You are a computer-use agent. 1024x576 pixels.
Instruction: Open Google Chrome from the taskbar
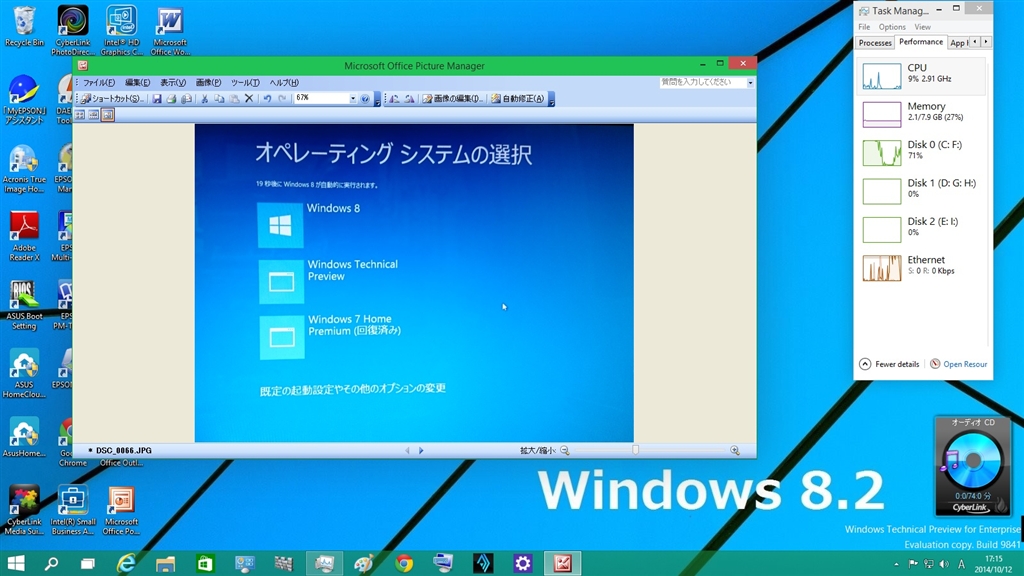click(x=404, y=564)
